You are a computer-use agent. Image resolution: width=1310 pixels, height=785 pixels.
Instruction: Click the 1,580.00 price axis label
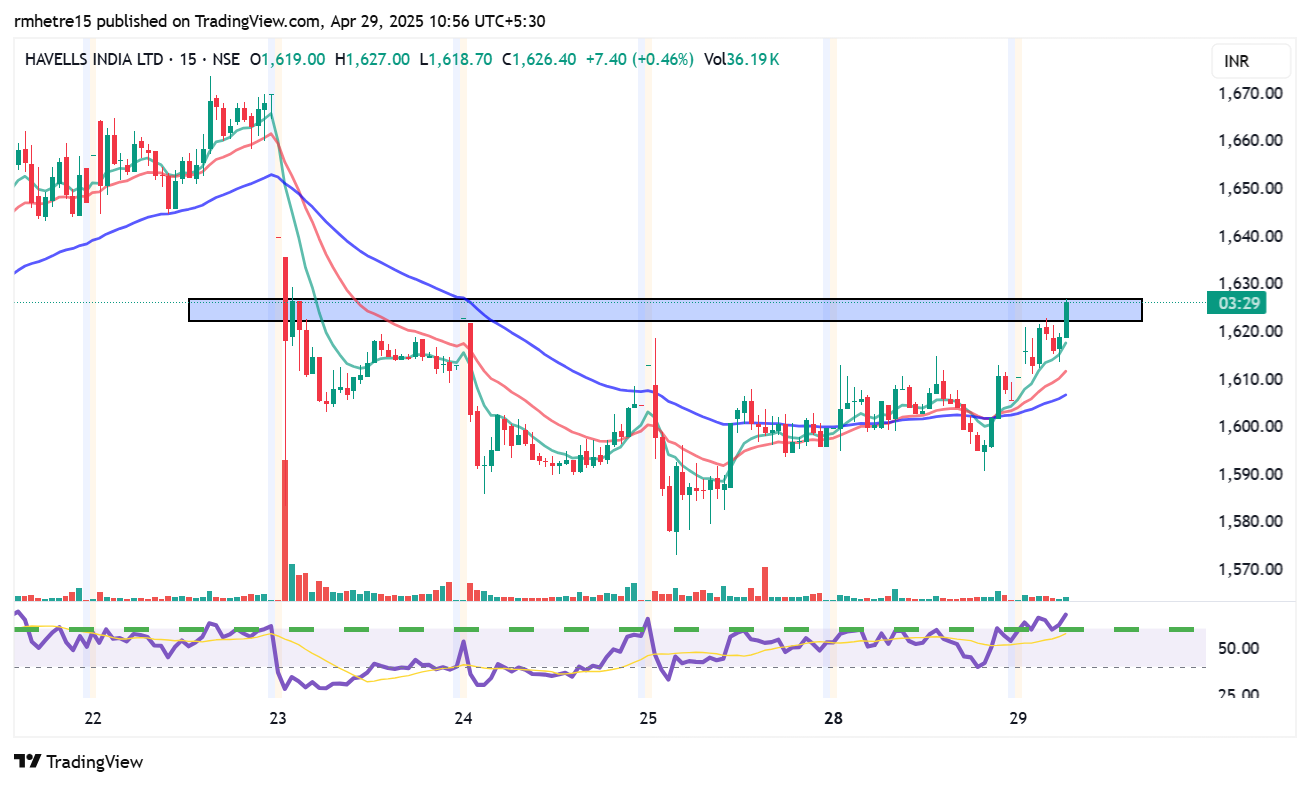[x=1250, y=521]
